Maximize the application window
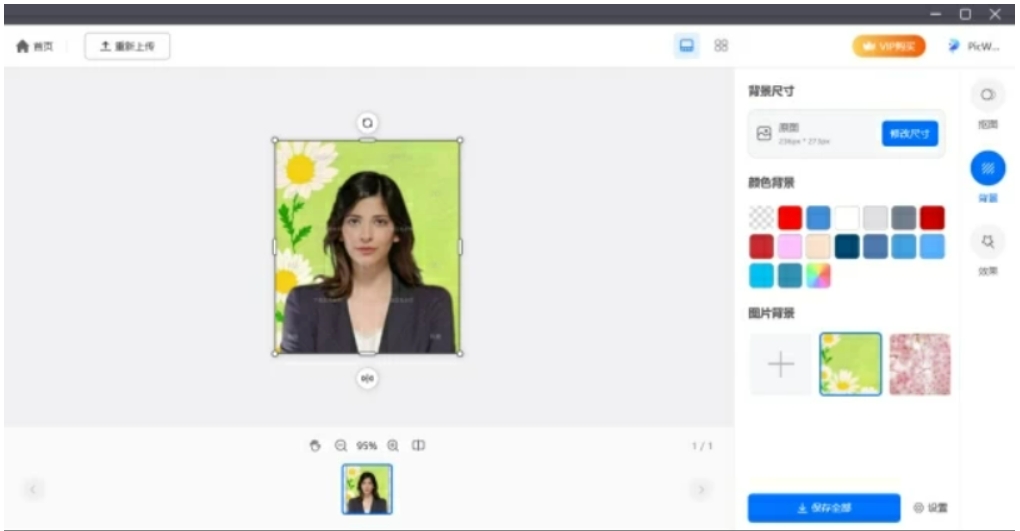 965,14
